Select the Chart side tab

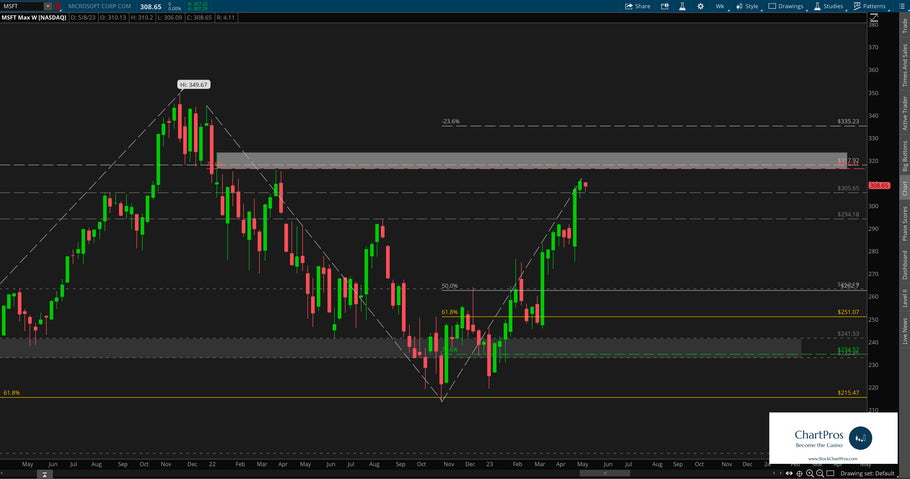click(904, 189)
